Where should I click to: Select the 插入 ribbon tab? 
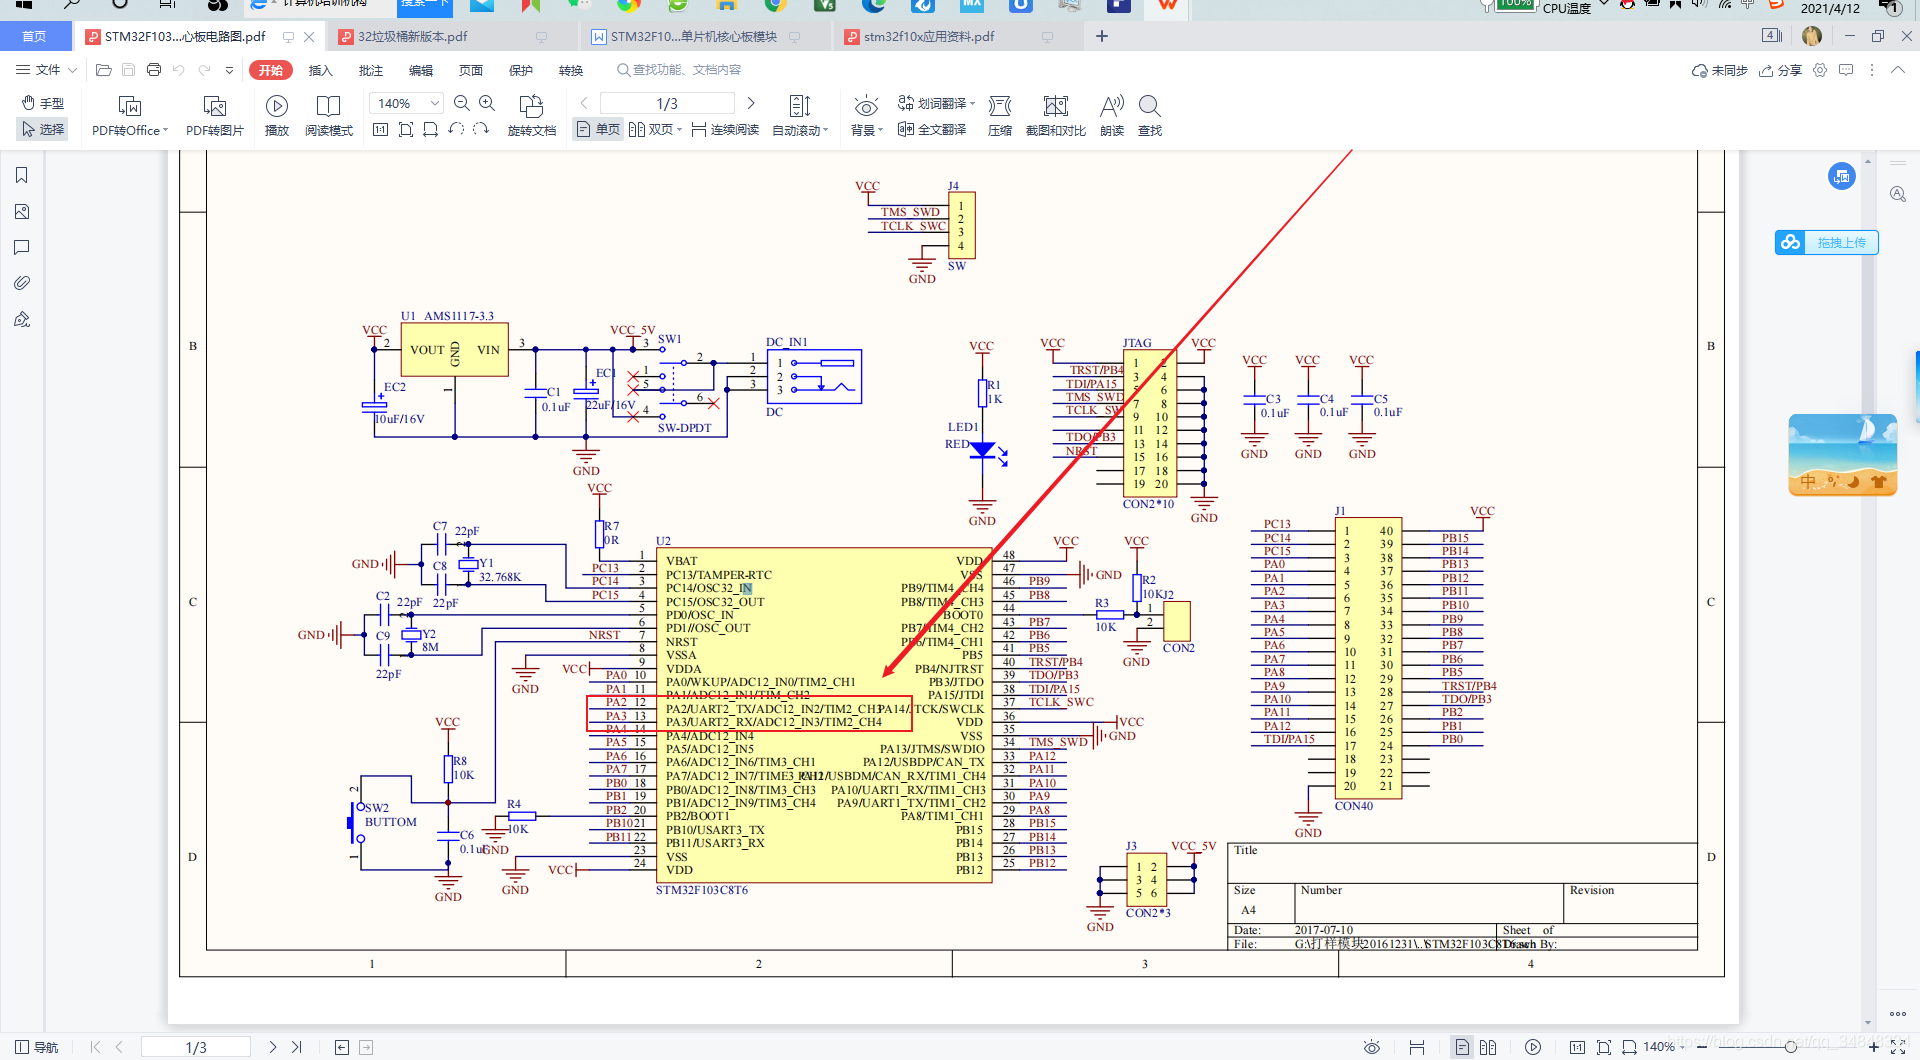coord(320,70)
